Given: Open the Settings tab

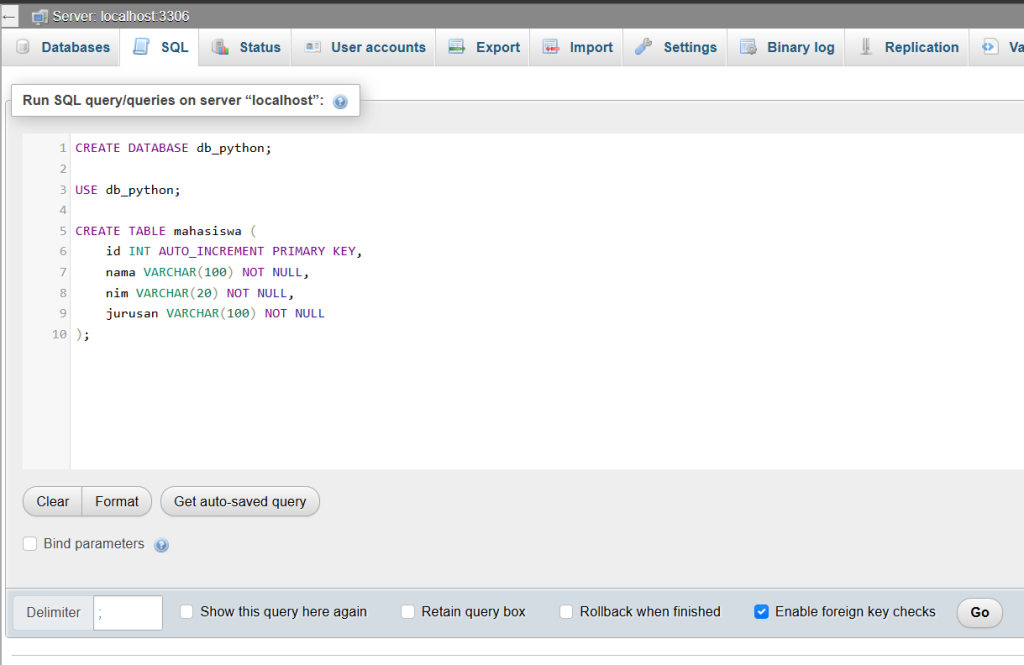Looking at the screenshot, I should [675, 47].
